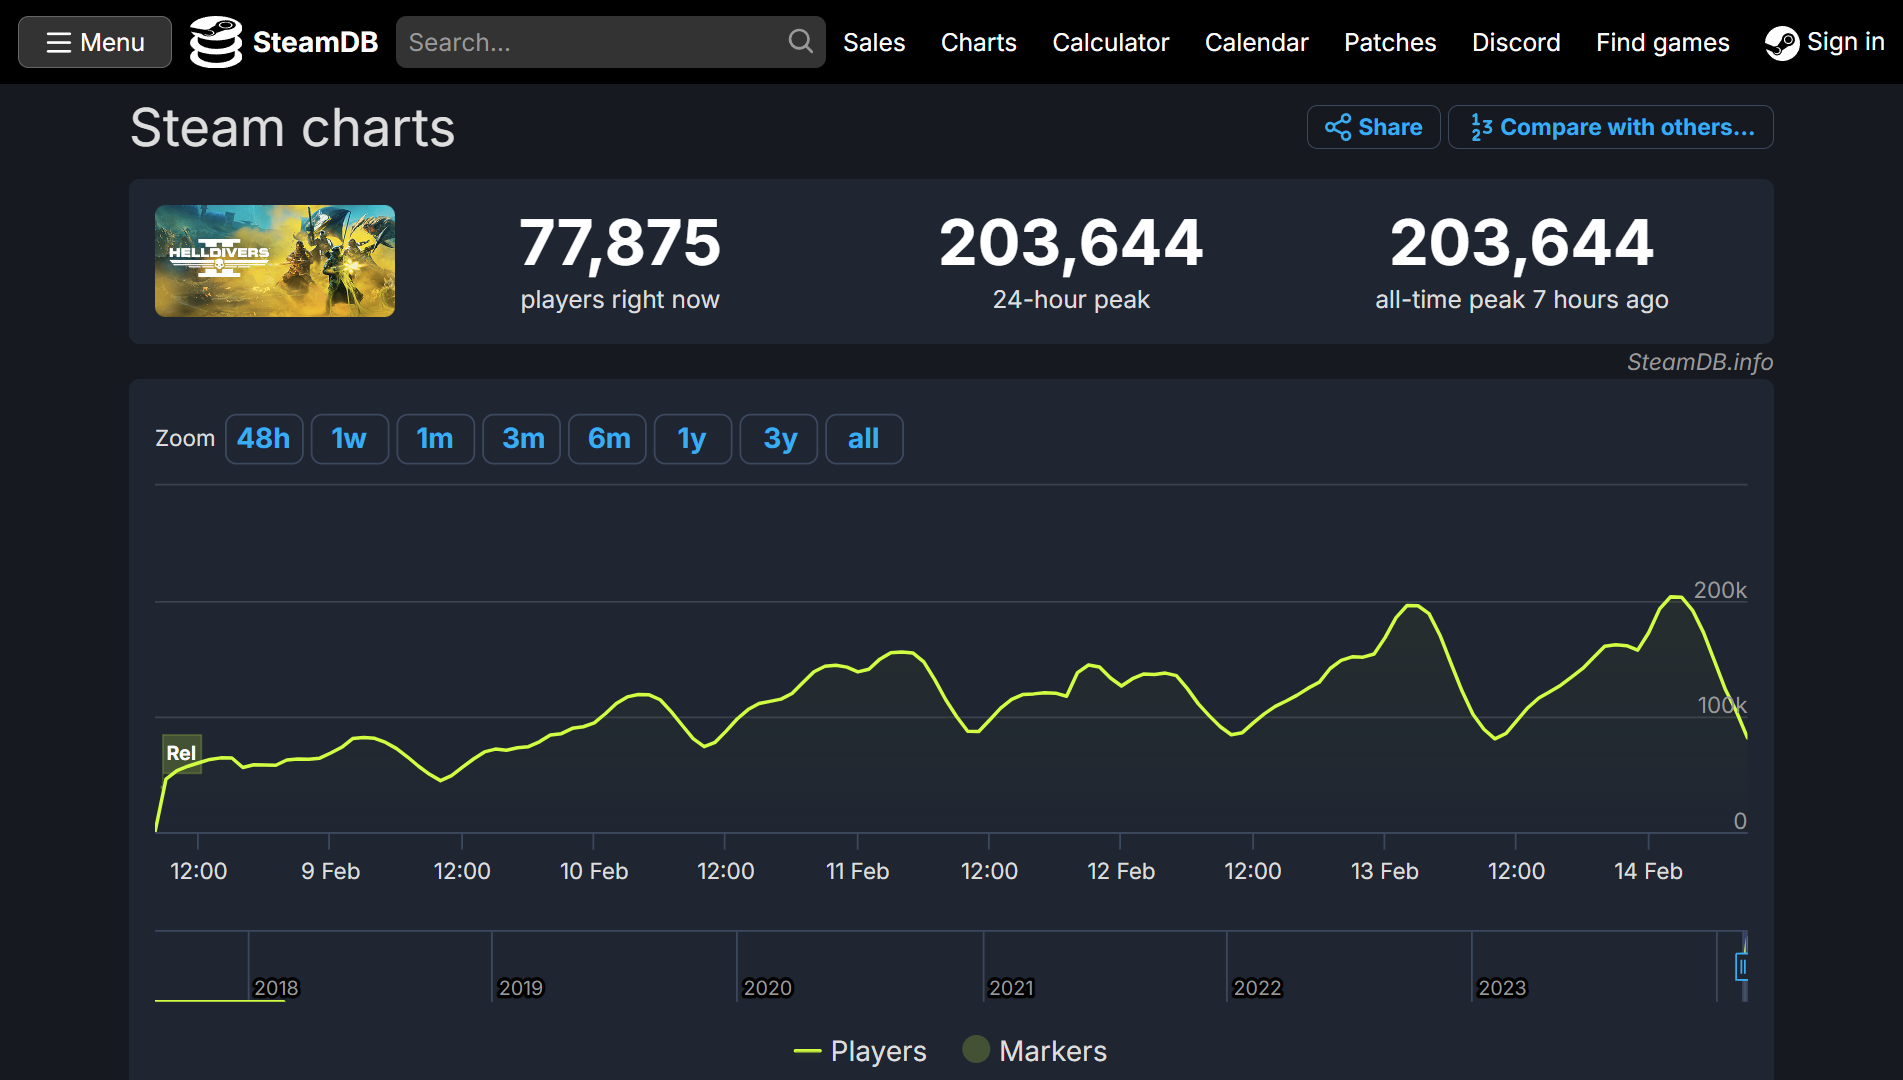
Task: Set chart zoom to 6m
Action: pyautogui.click(x=609, y=439)
